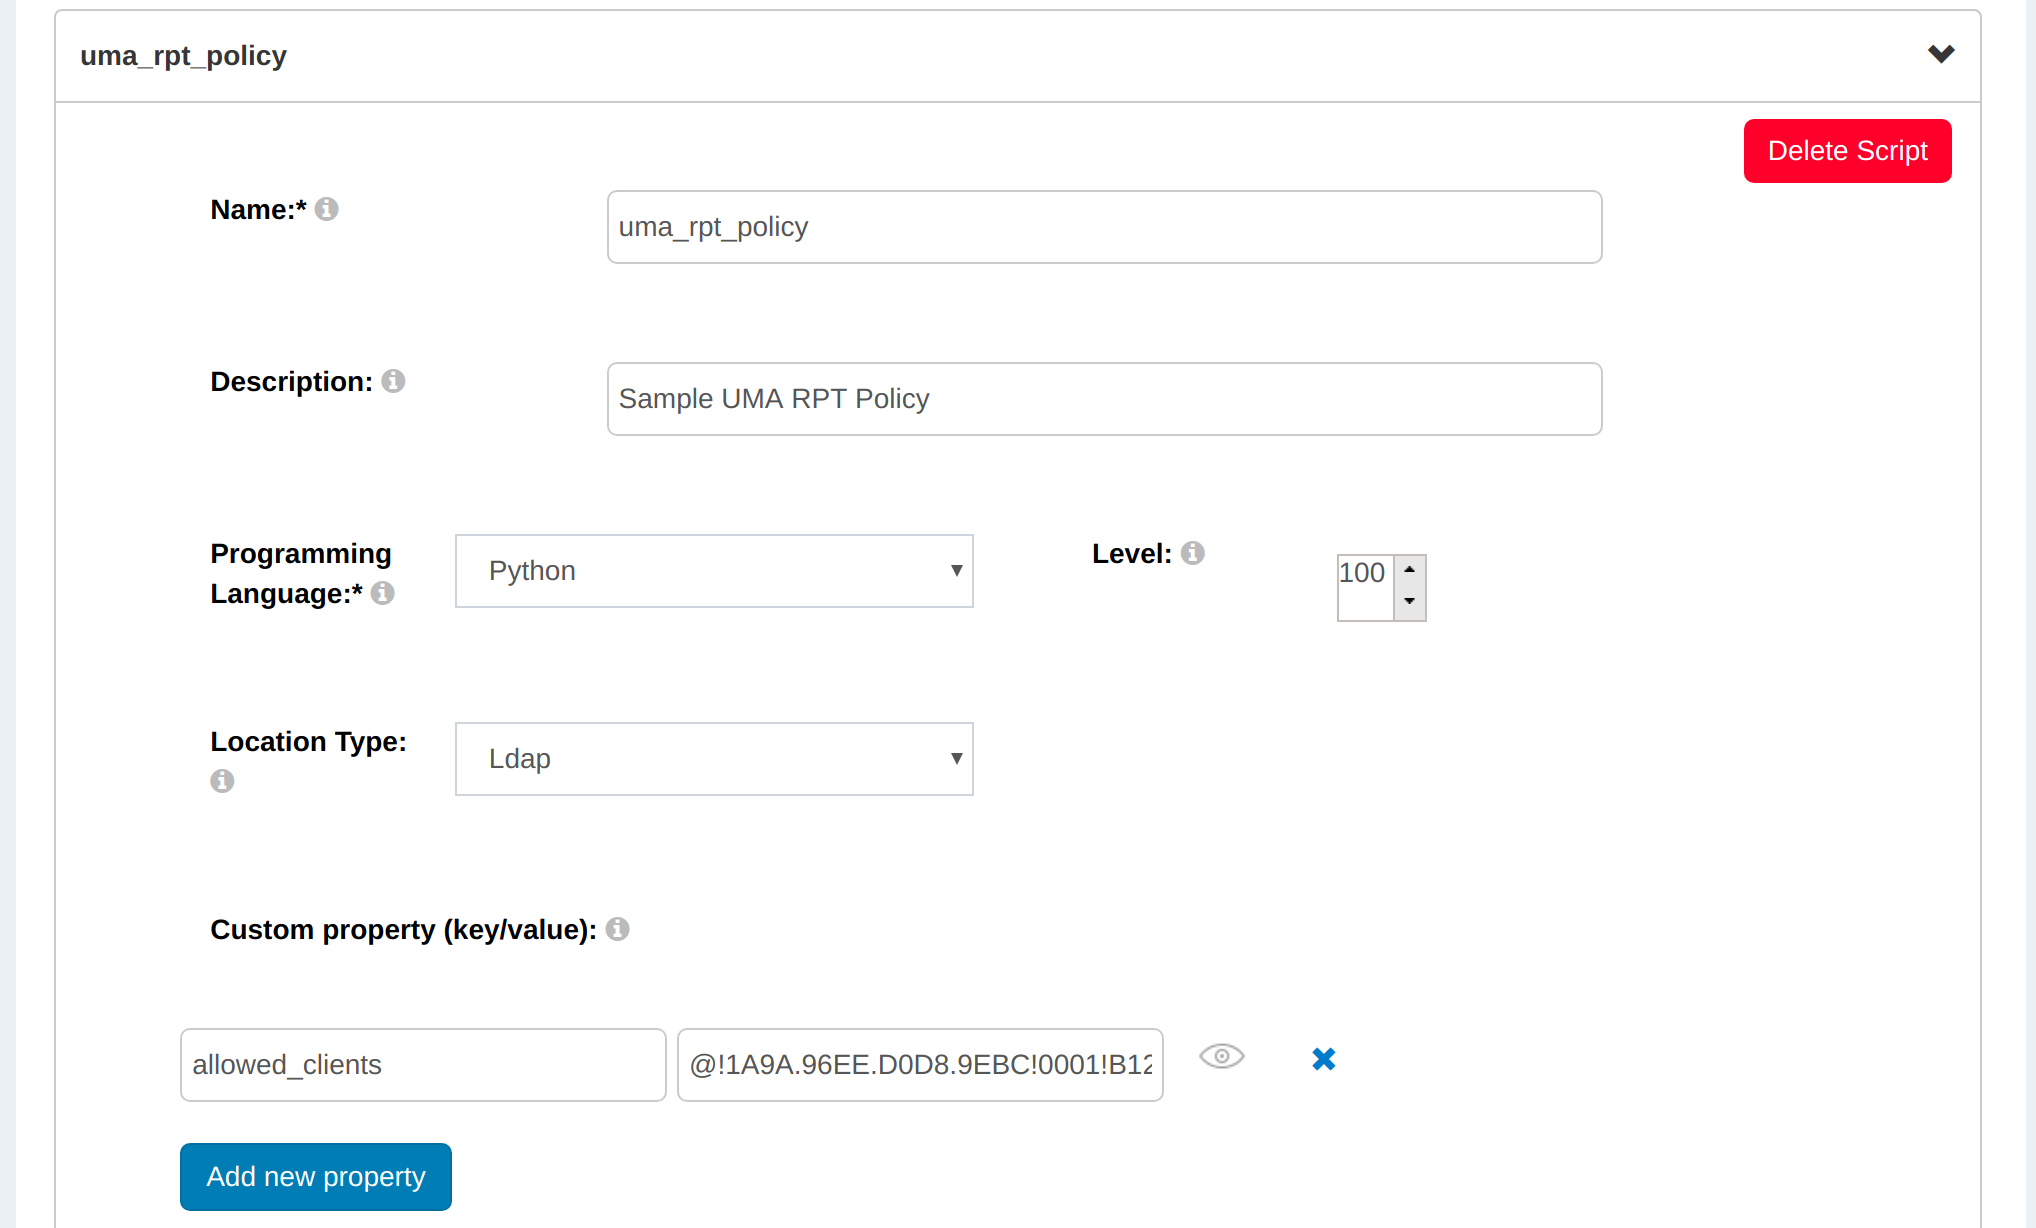Click the info icon beside Level
The height and width of the screenshot is (1228, 2036).
[x=1193, y=552]
